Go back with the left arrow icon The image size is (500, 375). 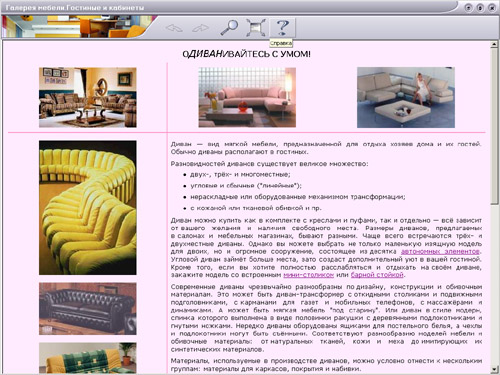coord(174,28)
